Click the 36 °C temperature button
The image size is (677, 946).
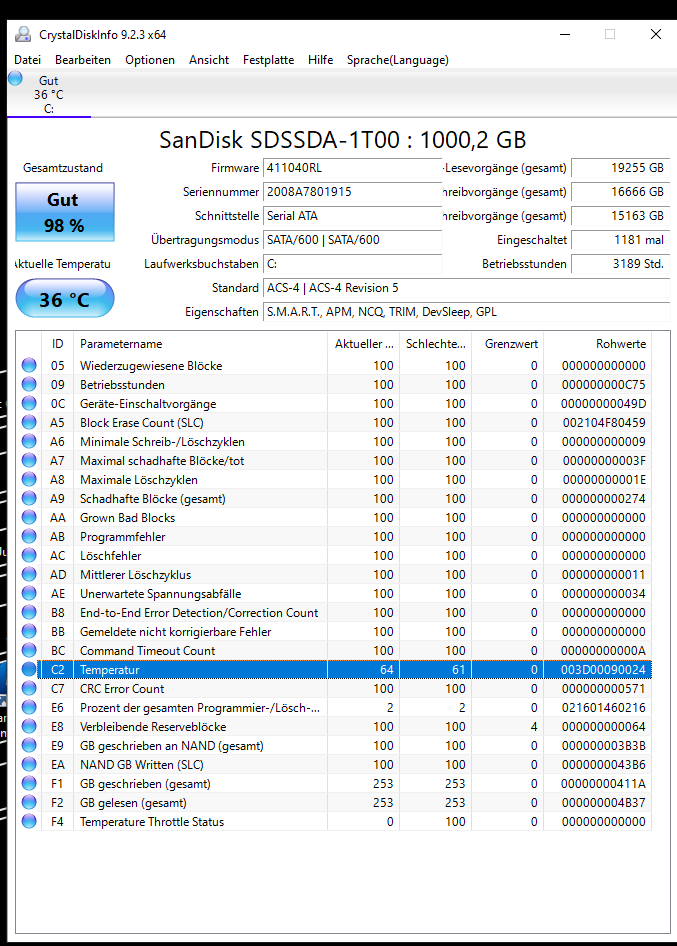pyautogui.click(x=65, y=299)
